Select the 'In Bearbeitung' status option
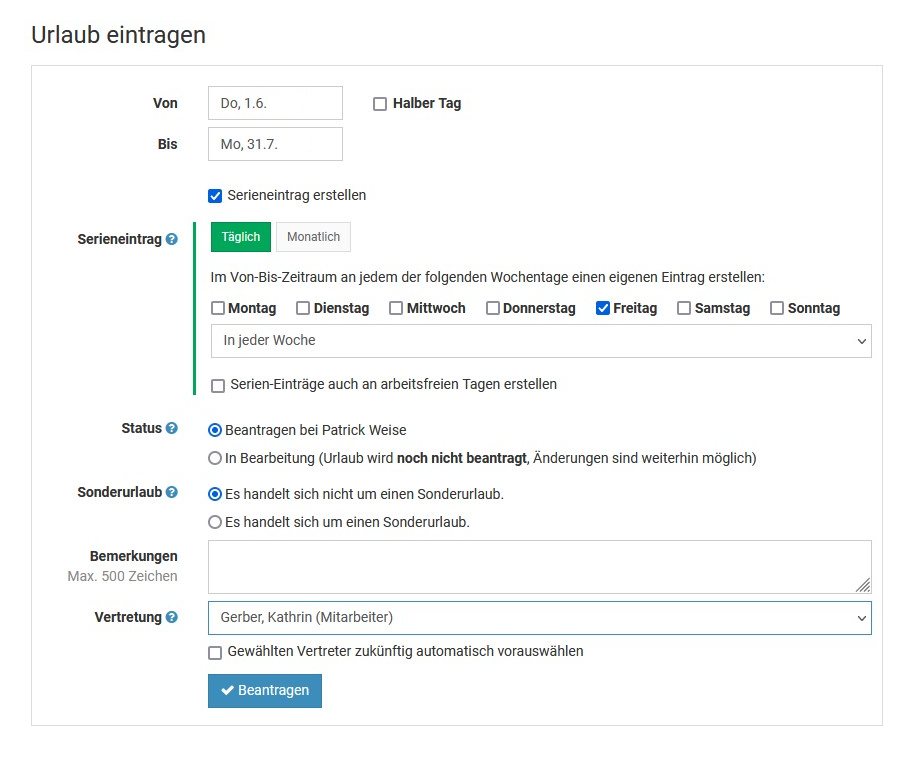This screenshot has height=763, width=915. (x=215, y=459)
